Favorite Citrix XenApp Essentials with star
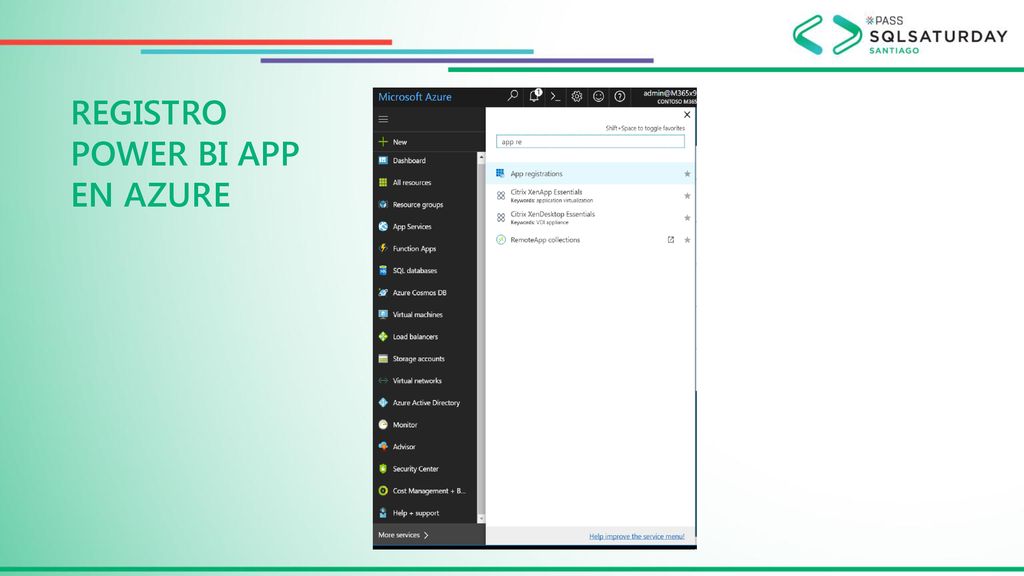 (x=687, y=196)
